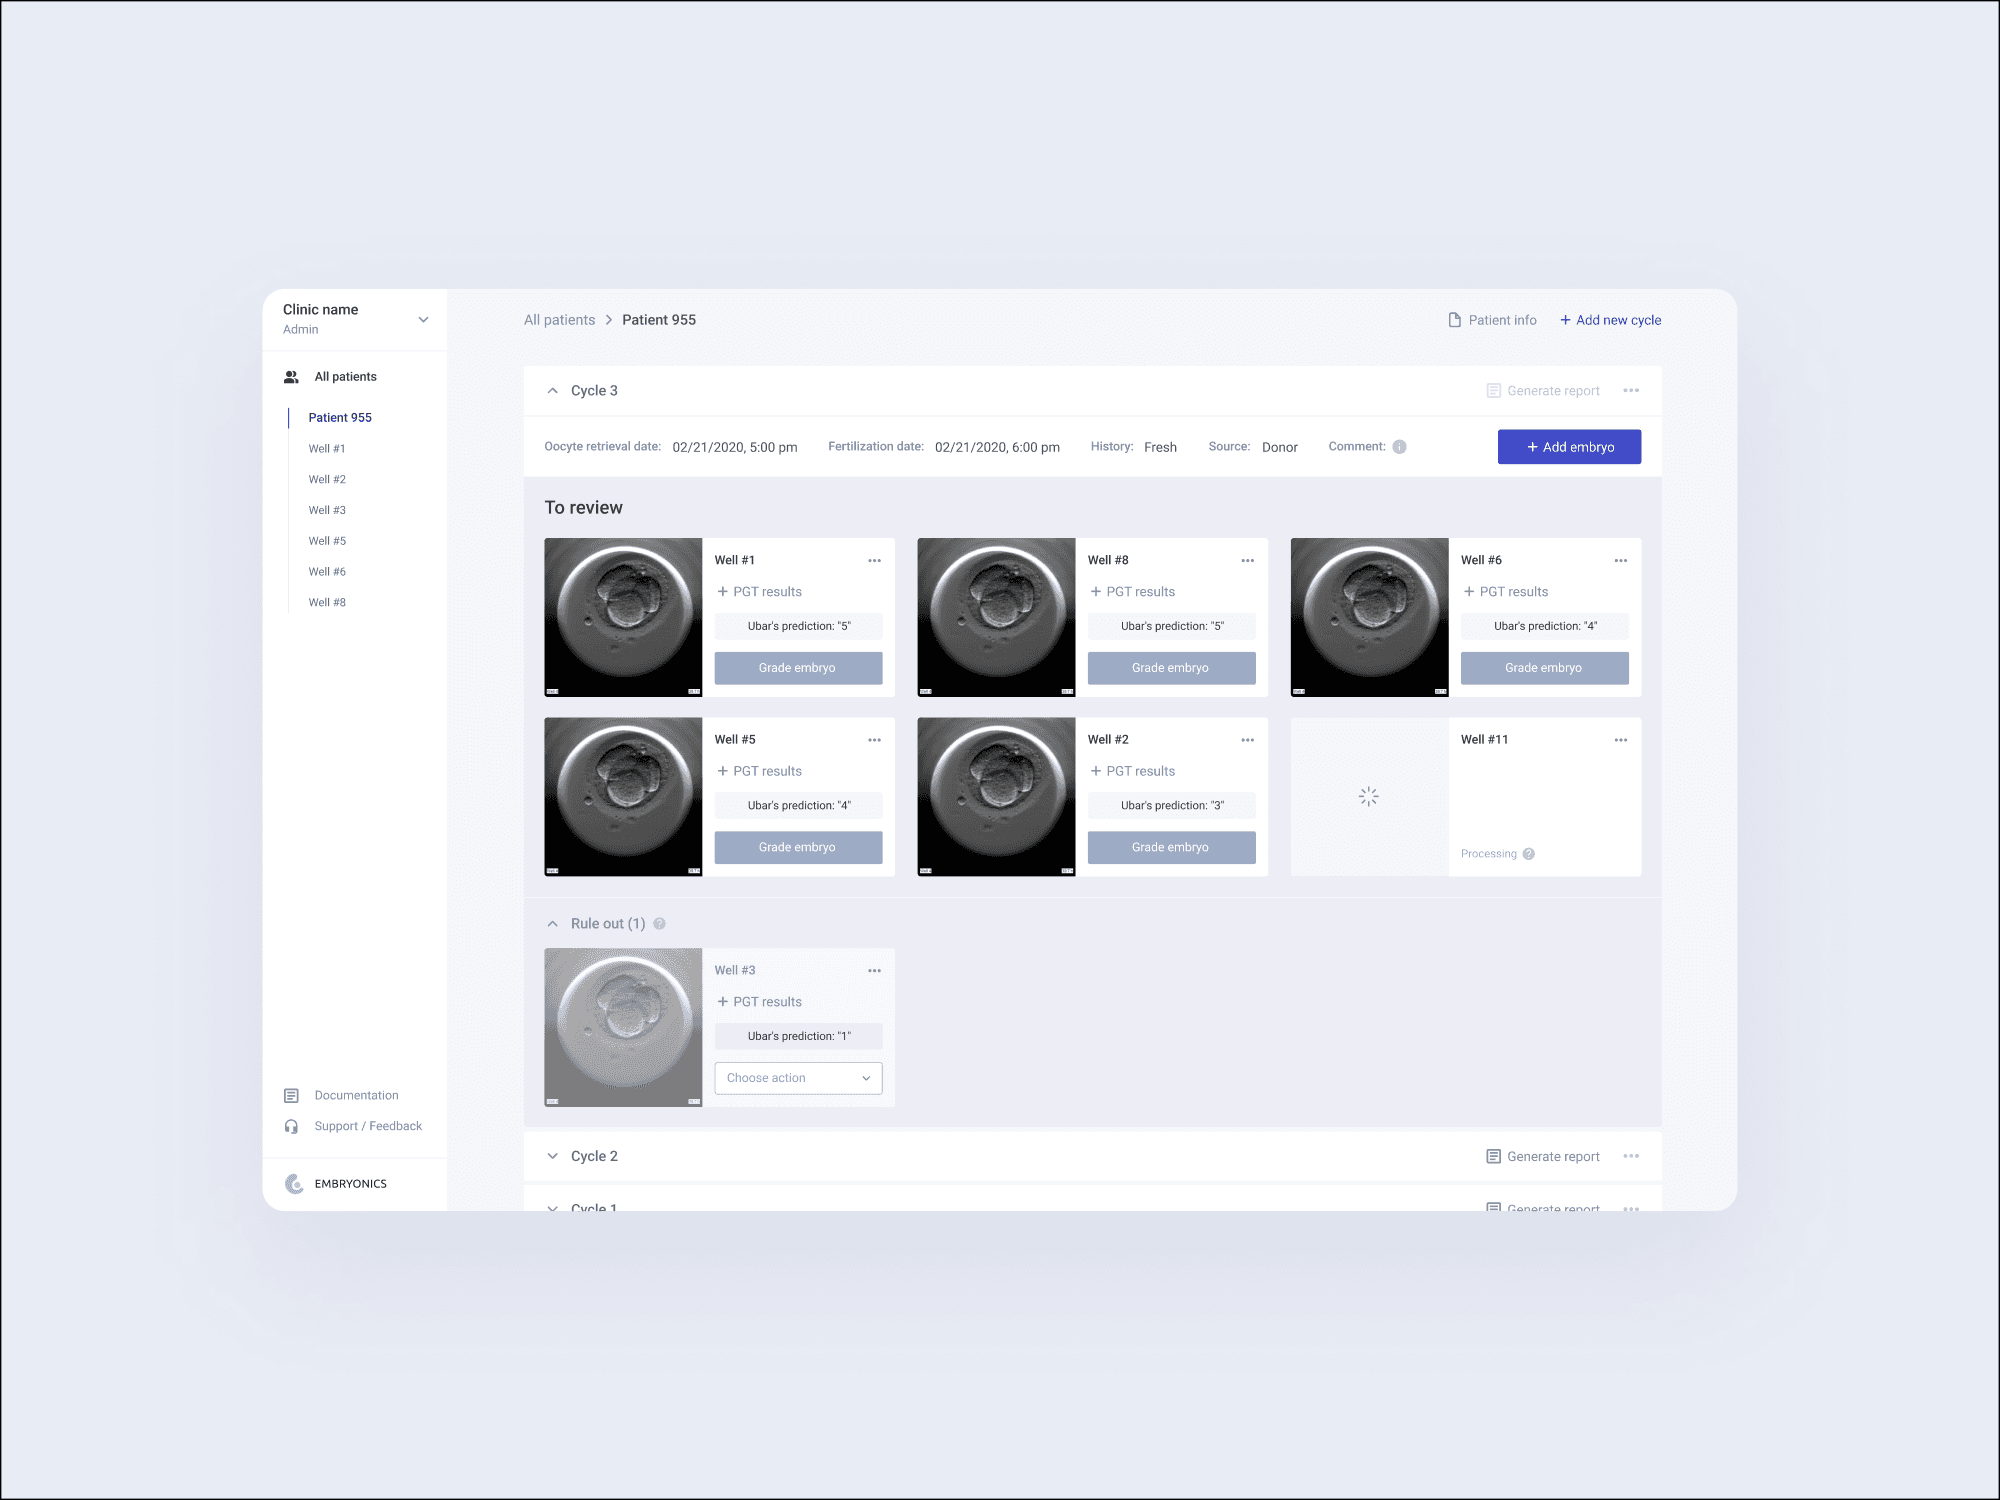Collapse the Cycle 3 section

click(553, 391)
